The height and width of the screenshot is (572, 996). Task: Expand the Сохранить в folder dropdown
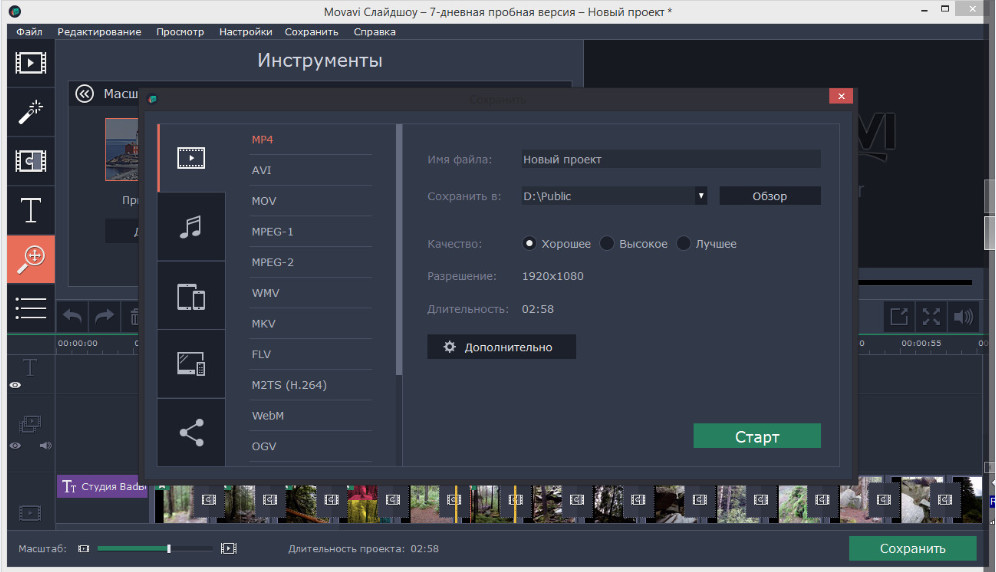701,196
